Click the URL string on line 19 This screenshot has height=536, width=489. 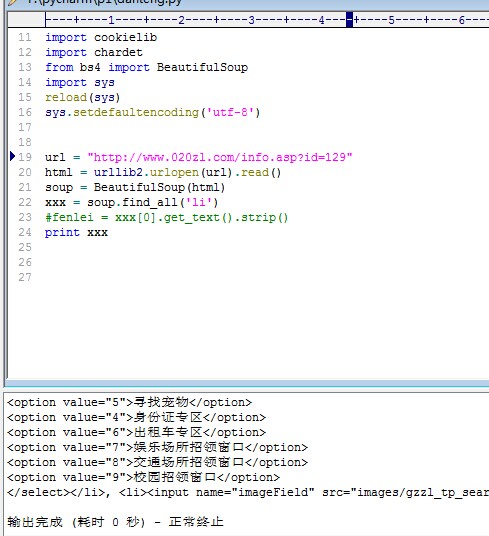pyautogui.click(x=220, y=157)
